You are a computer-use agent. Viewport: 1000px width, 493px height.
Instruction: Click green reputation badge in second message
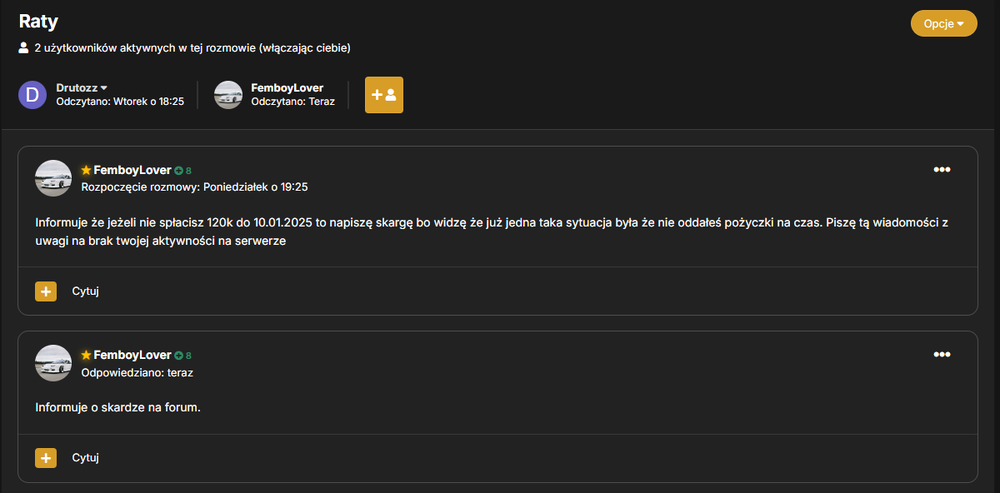(x=183, y=356)
